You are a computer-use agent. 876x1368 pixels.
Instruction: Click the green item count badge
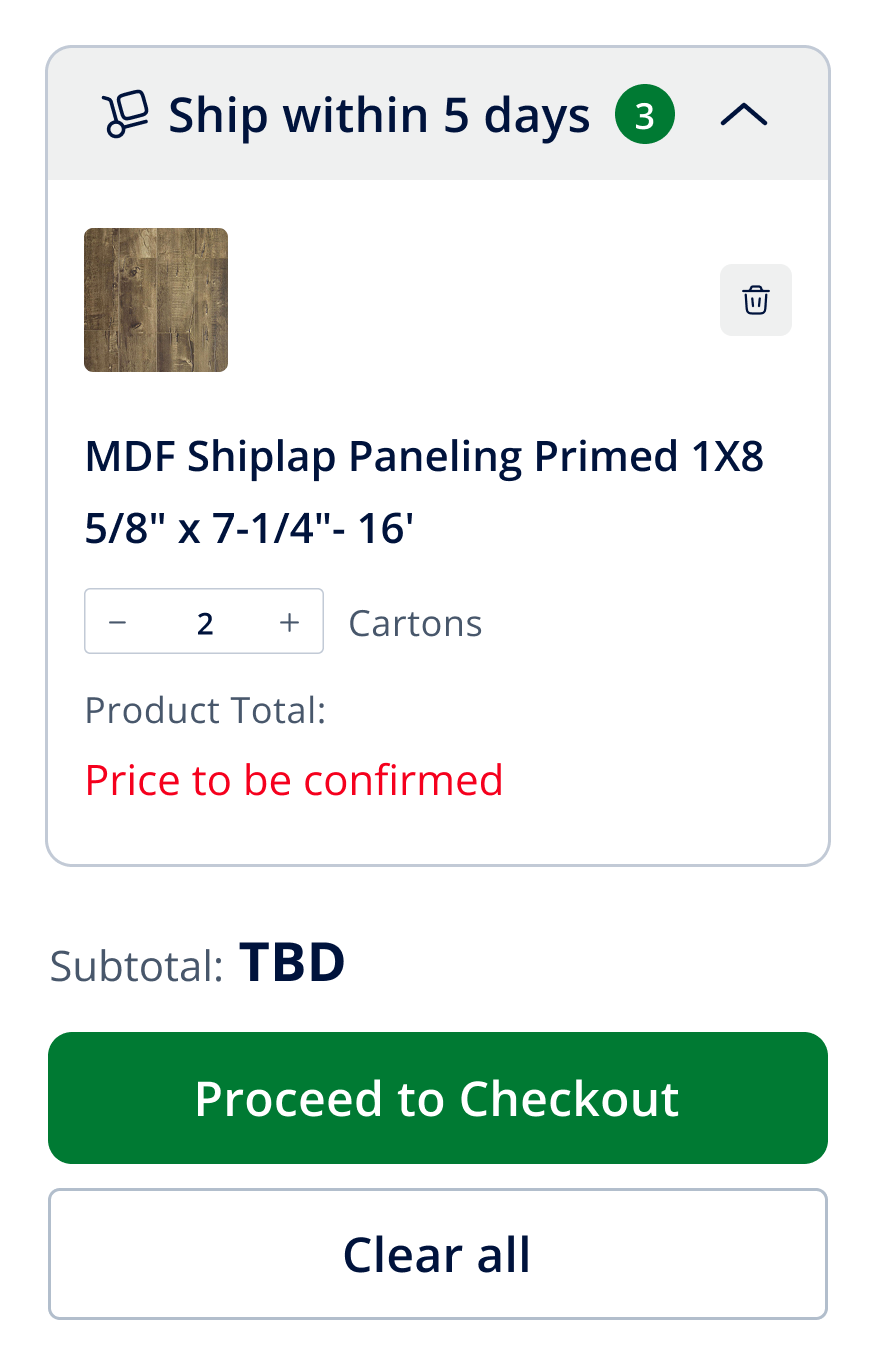click(x=645, y=116)
